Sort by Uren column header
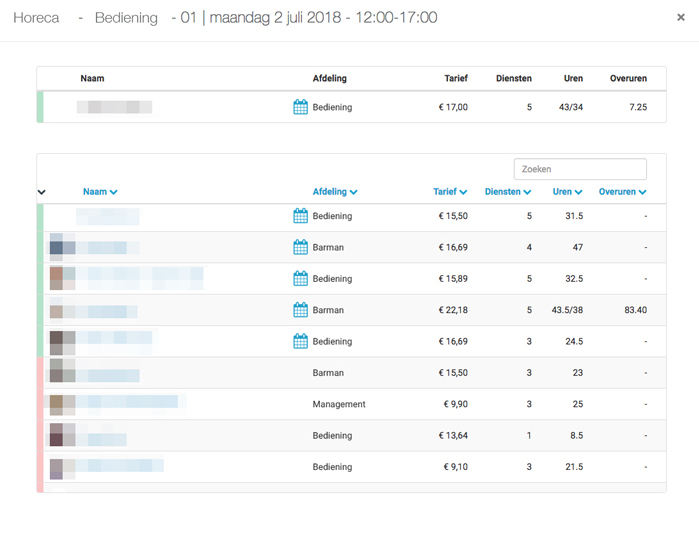The height and width of the screenshot is (545, 699). 567,192
